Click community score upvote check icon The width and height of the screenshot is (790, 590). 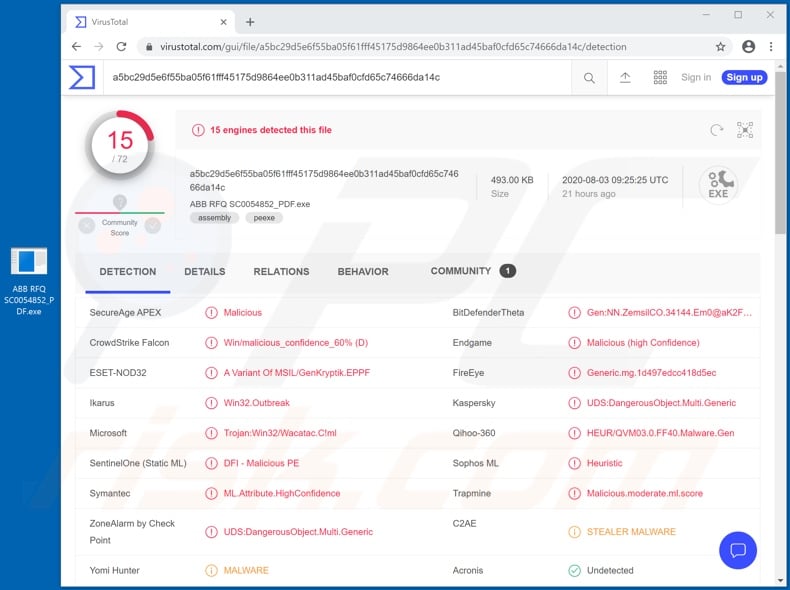153,225
